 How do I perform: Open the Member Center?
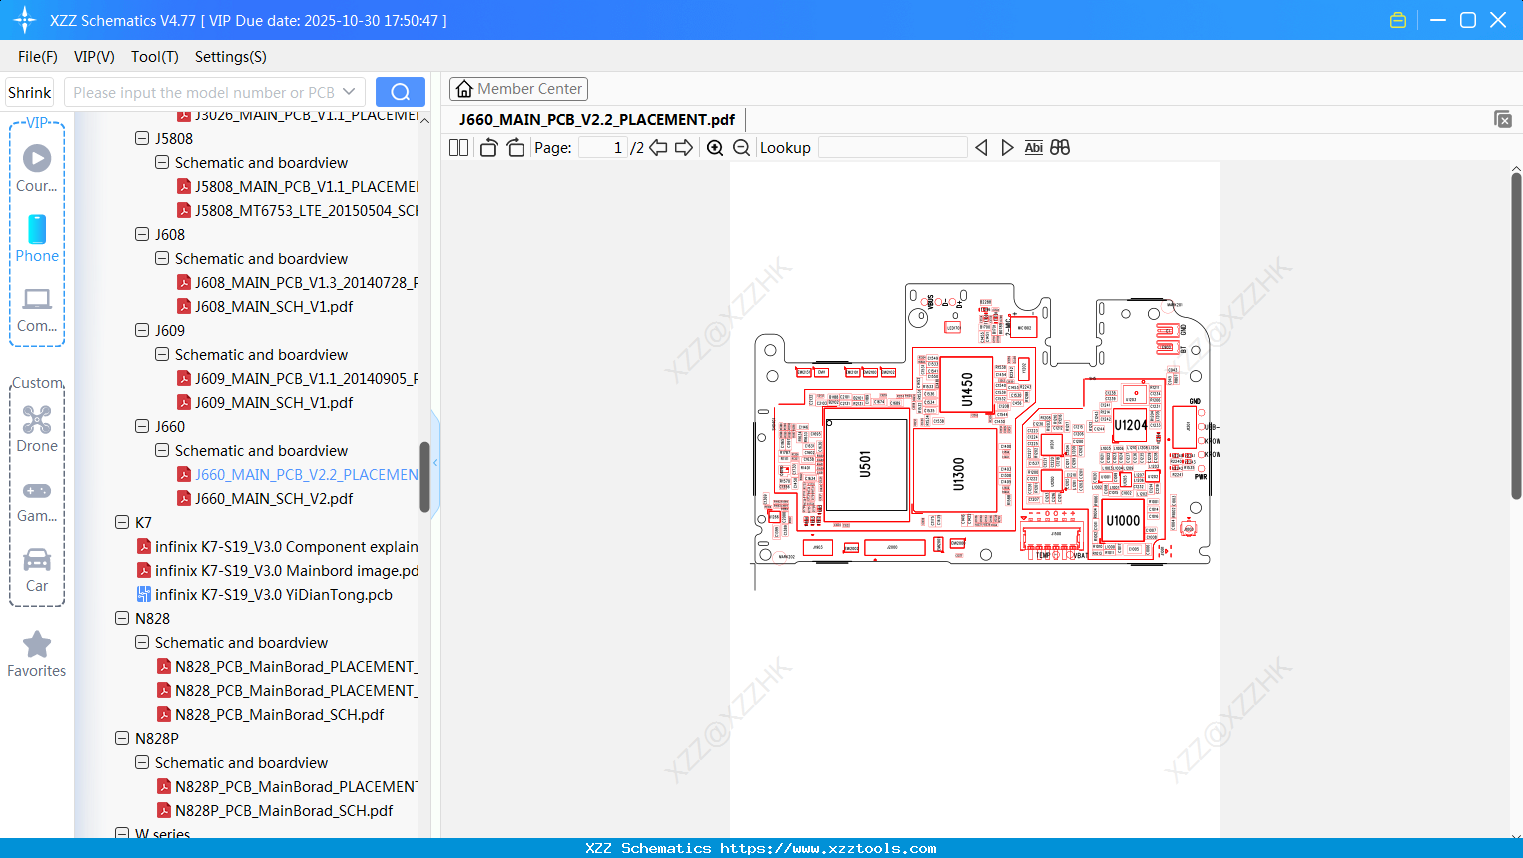pos(518,88)
